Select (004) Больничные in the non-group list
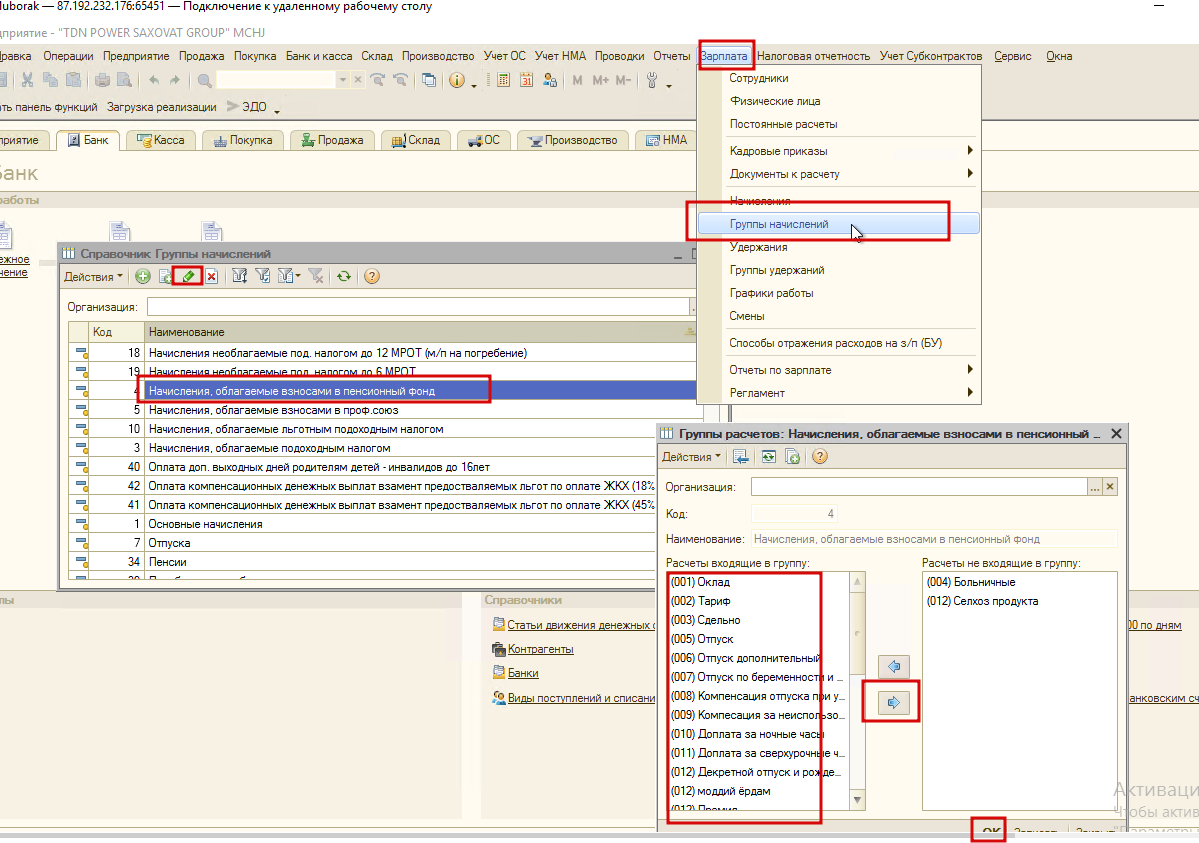This screenshot has width=1199, height=843. click(x=971, y=582)
